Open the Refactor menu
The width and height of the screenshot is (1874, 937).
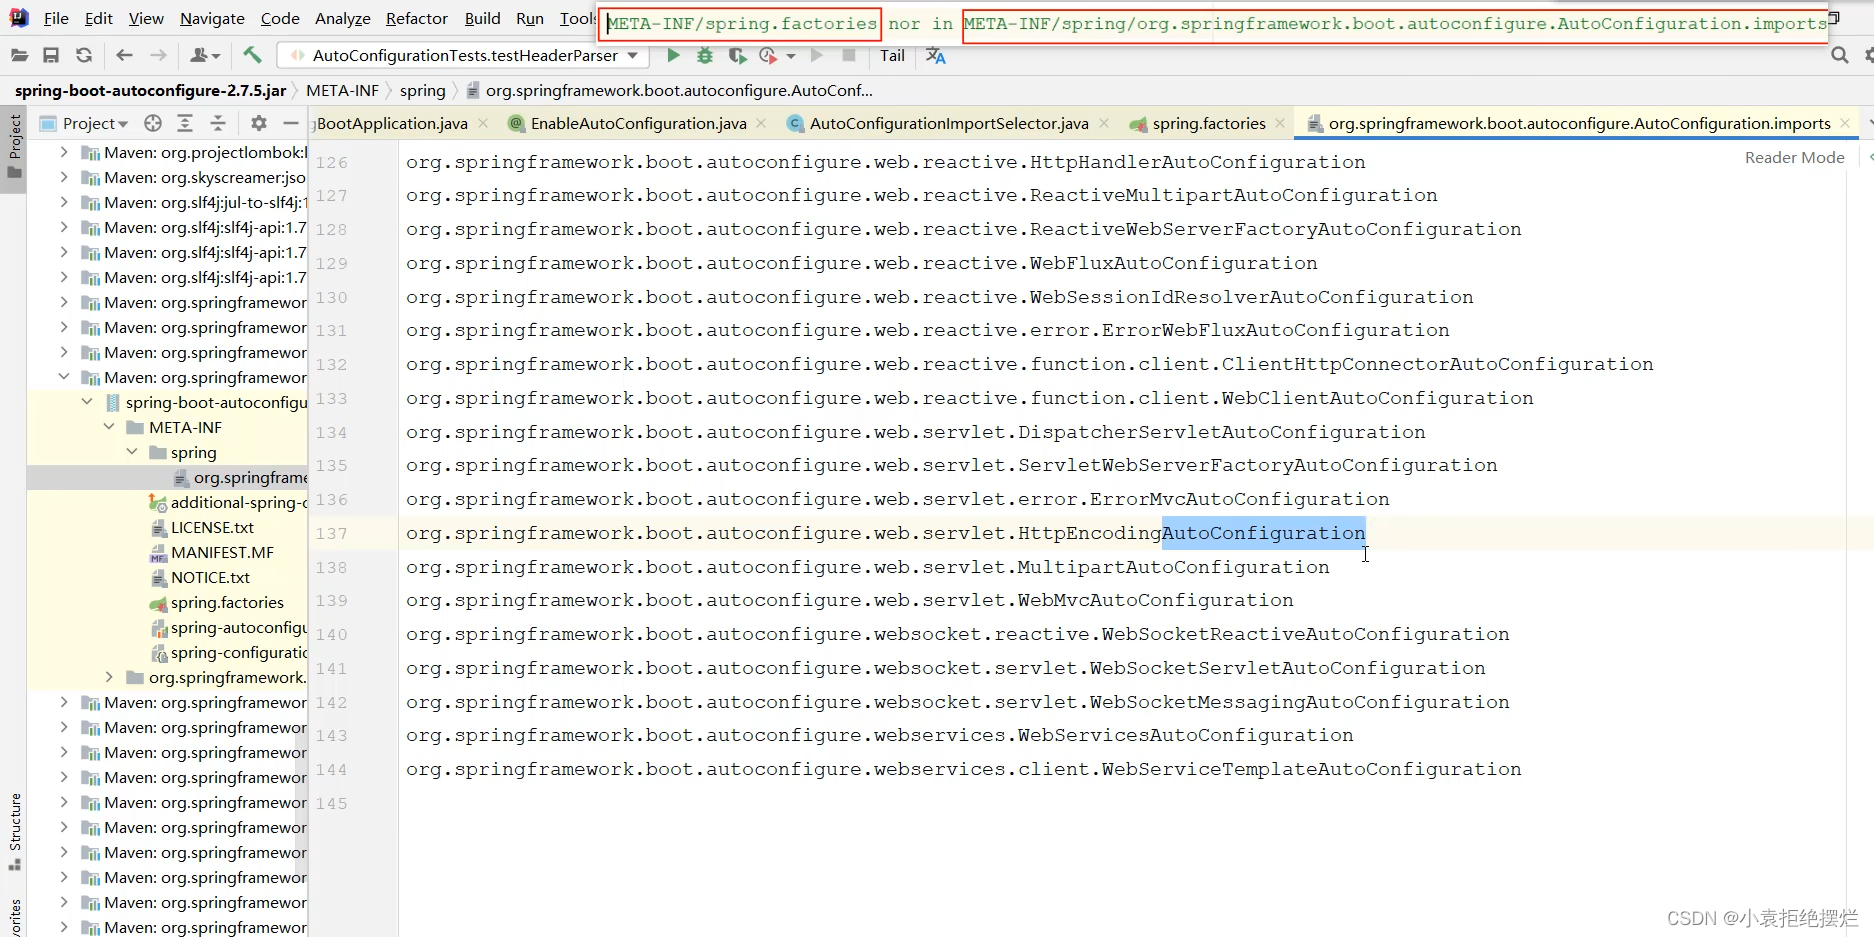pyautogui.click(x=417, y=18)
